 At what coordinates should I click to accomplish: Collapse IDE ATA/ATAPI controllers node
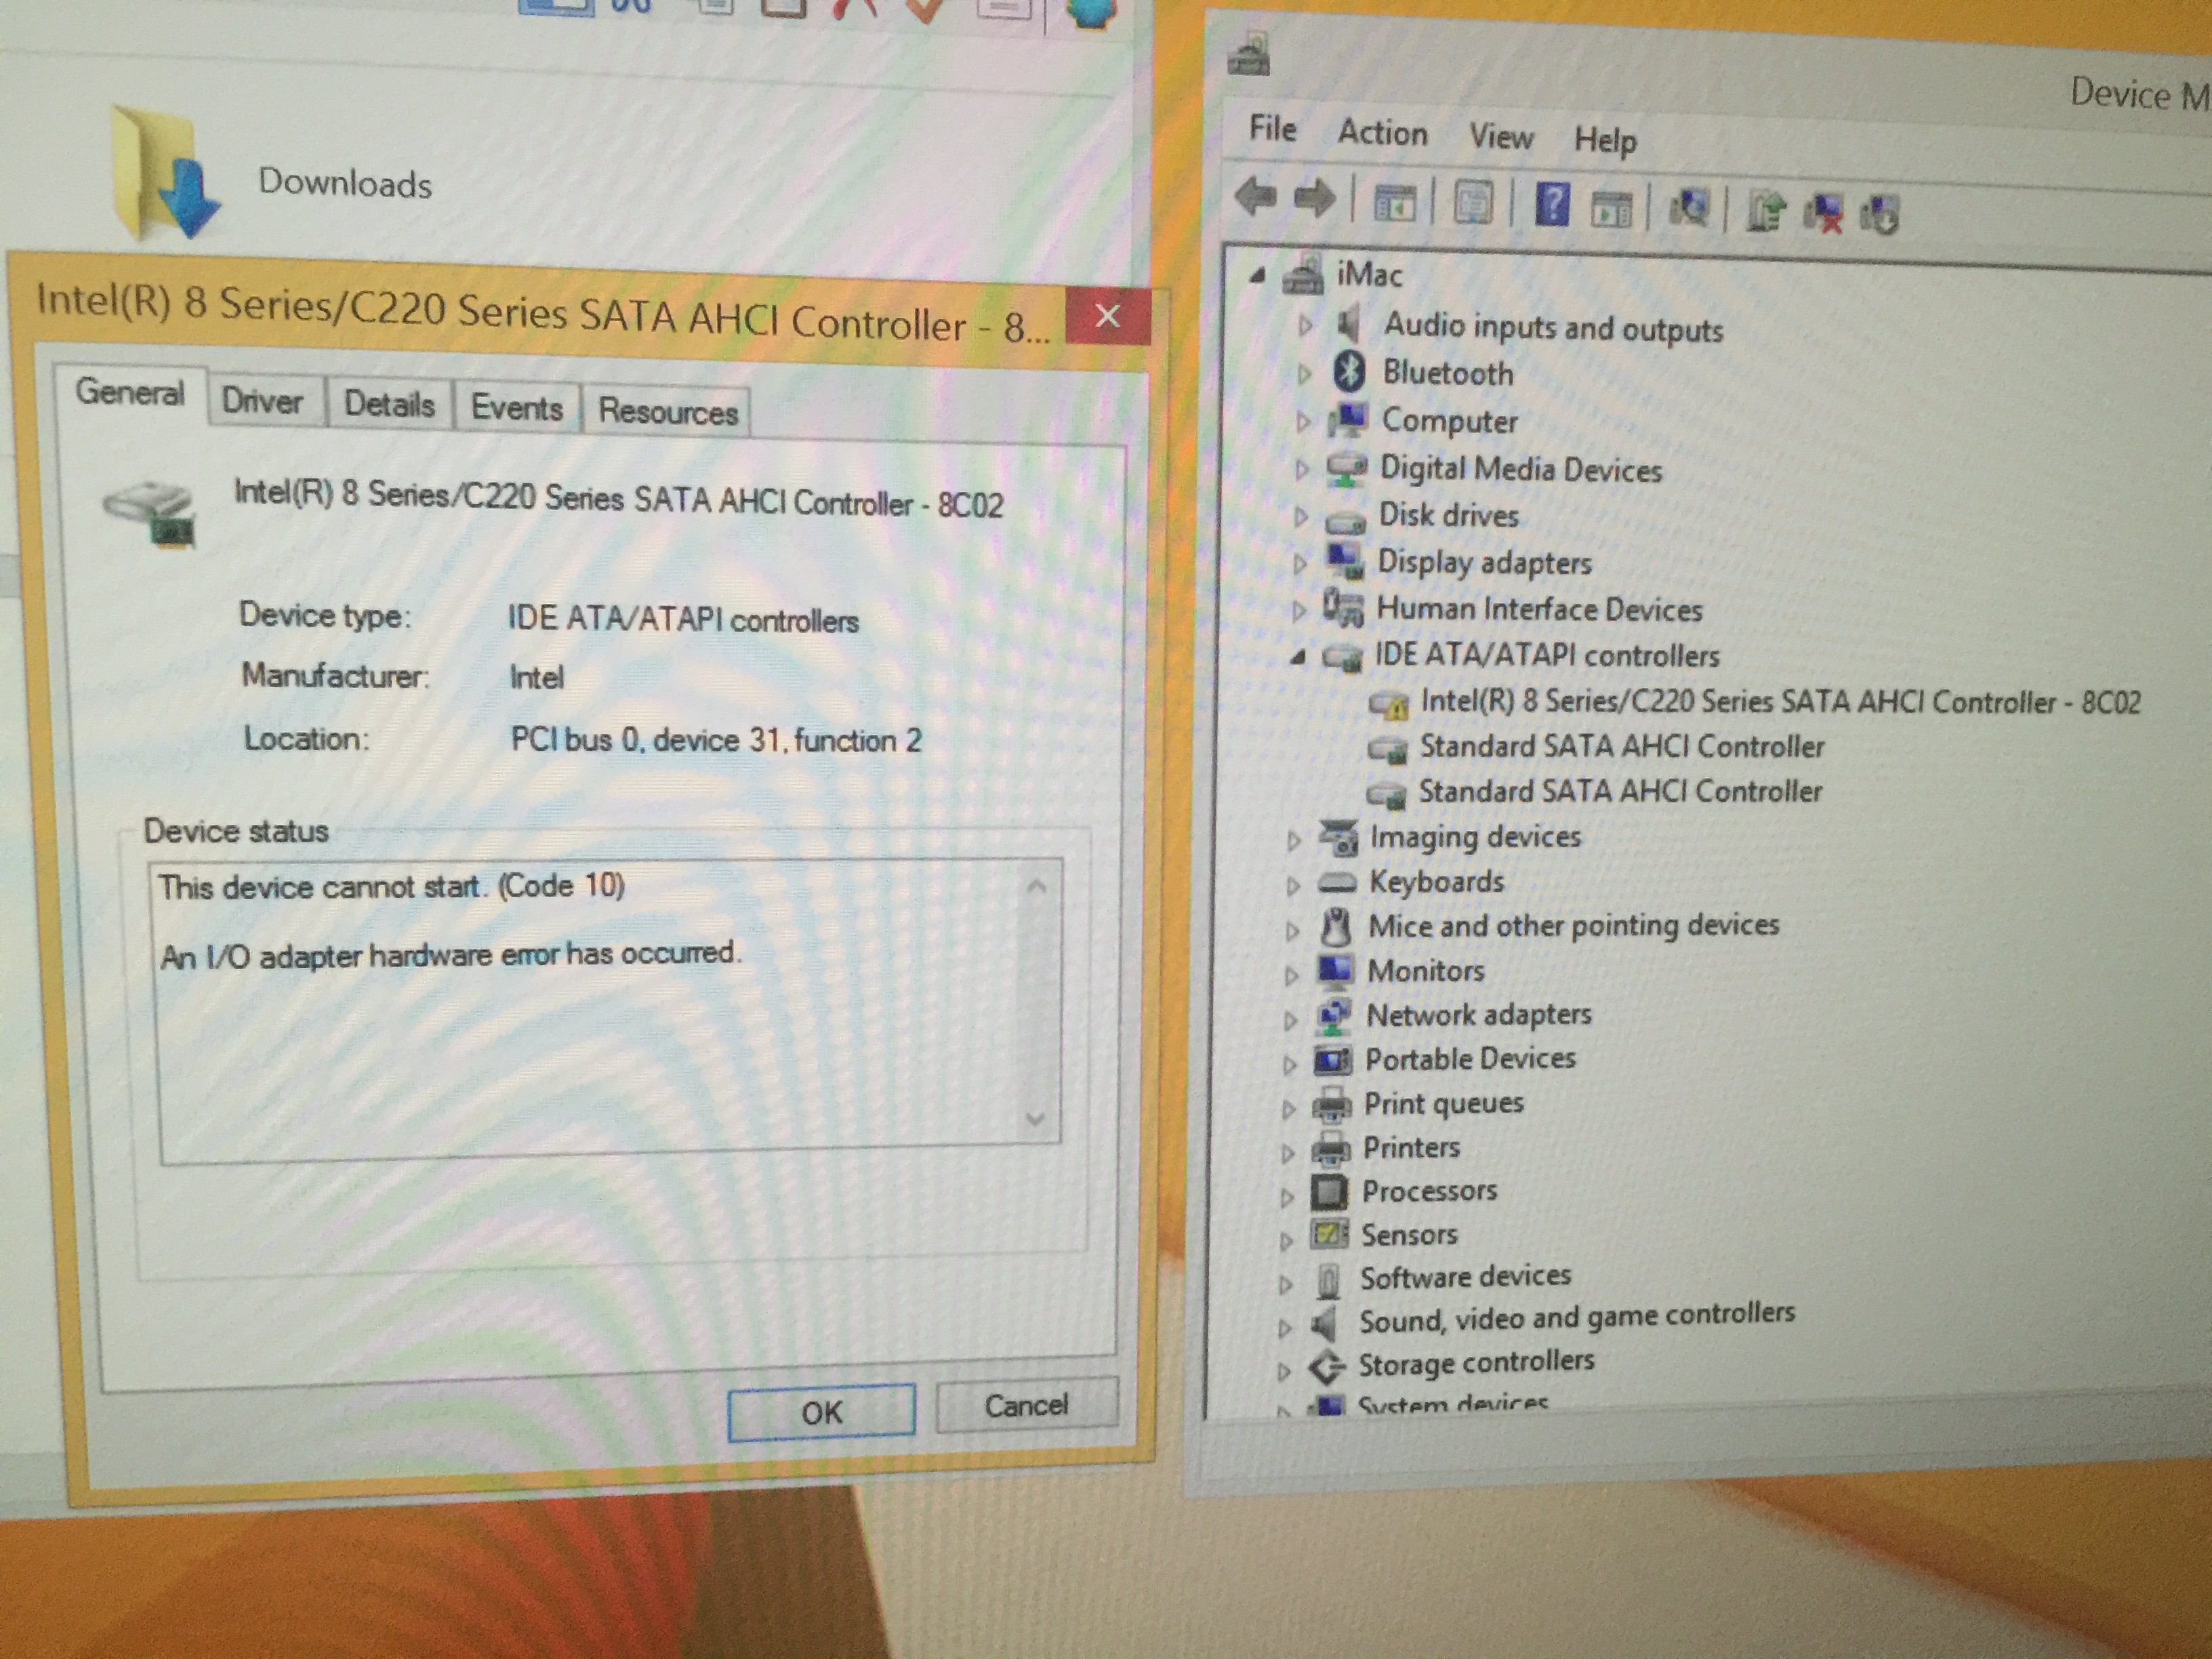point(1297,657)
